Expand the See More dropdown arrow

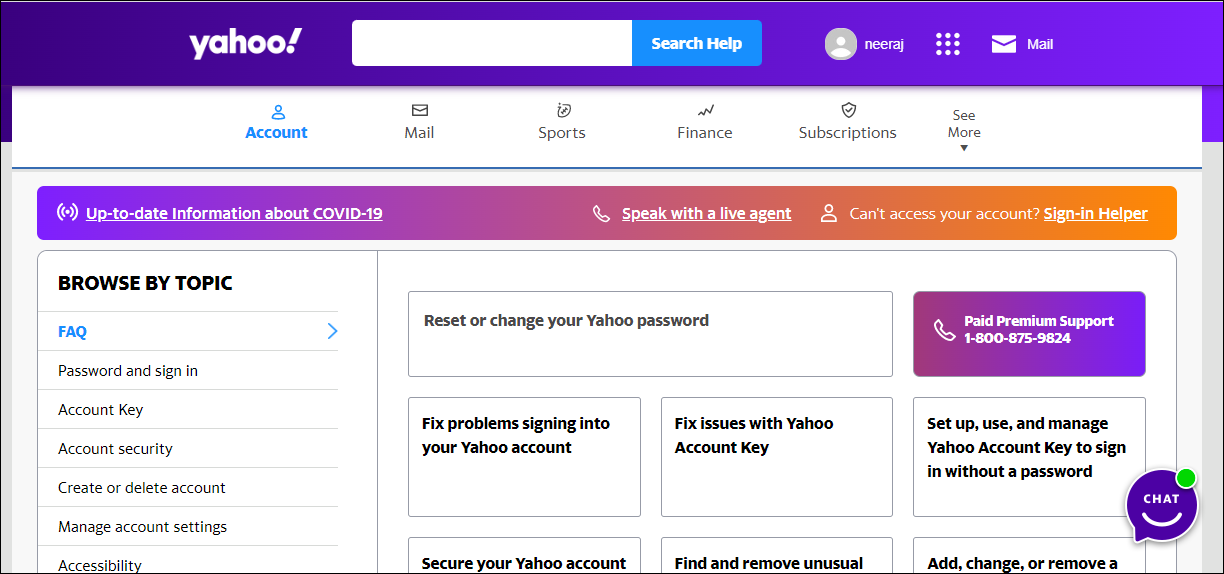pyautogui.click(x=964, y=149)
